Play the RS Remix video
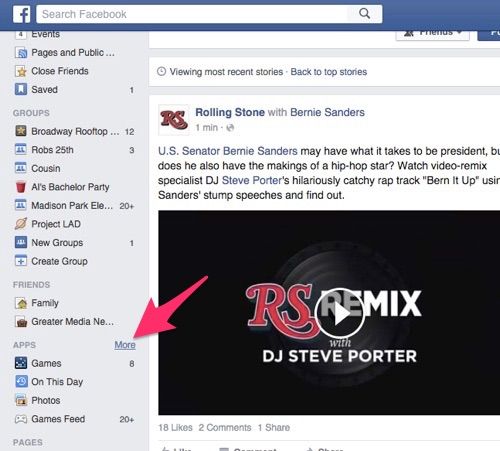Viewport: 500px width, 451px height. (x=339, y=313)
